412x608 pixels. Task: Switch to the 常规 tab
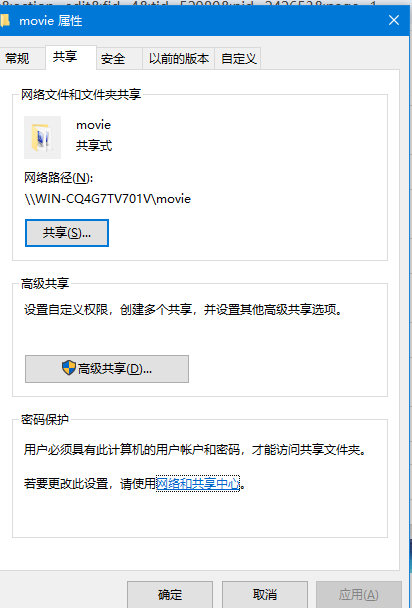tap(17, 59)
